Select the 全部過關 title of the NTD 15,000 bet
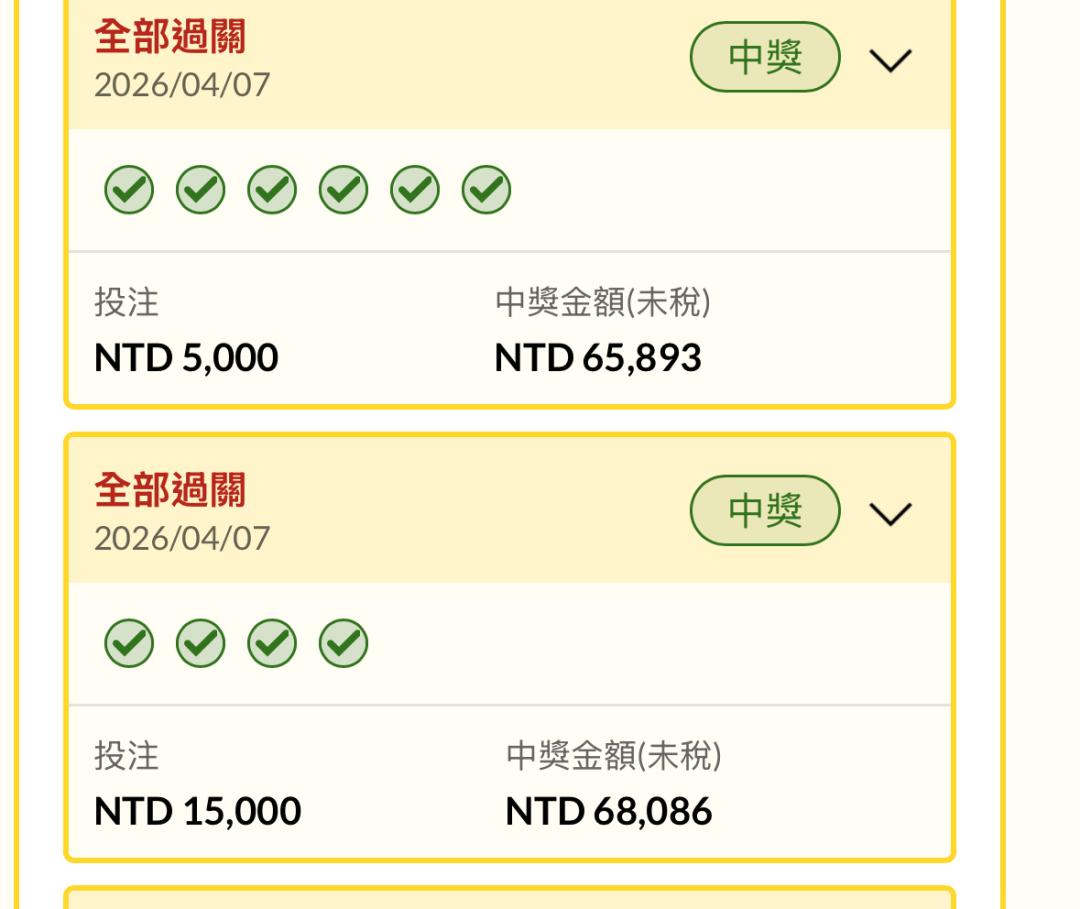Viewport: 1080px width, 909px height. (x=170, y=491)
